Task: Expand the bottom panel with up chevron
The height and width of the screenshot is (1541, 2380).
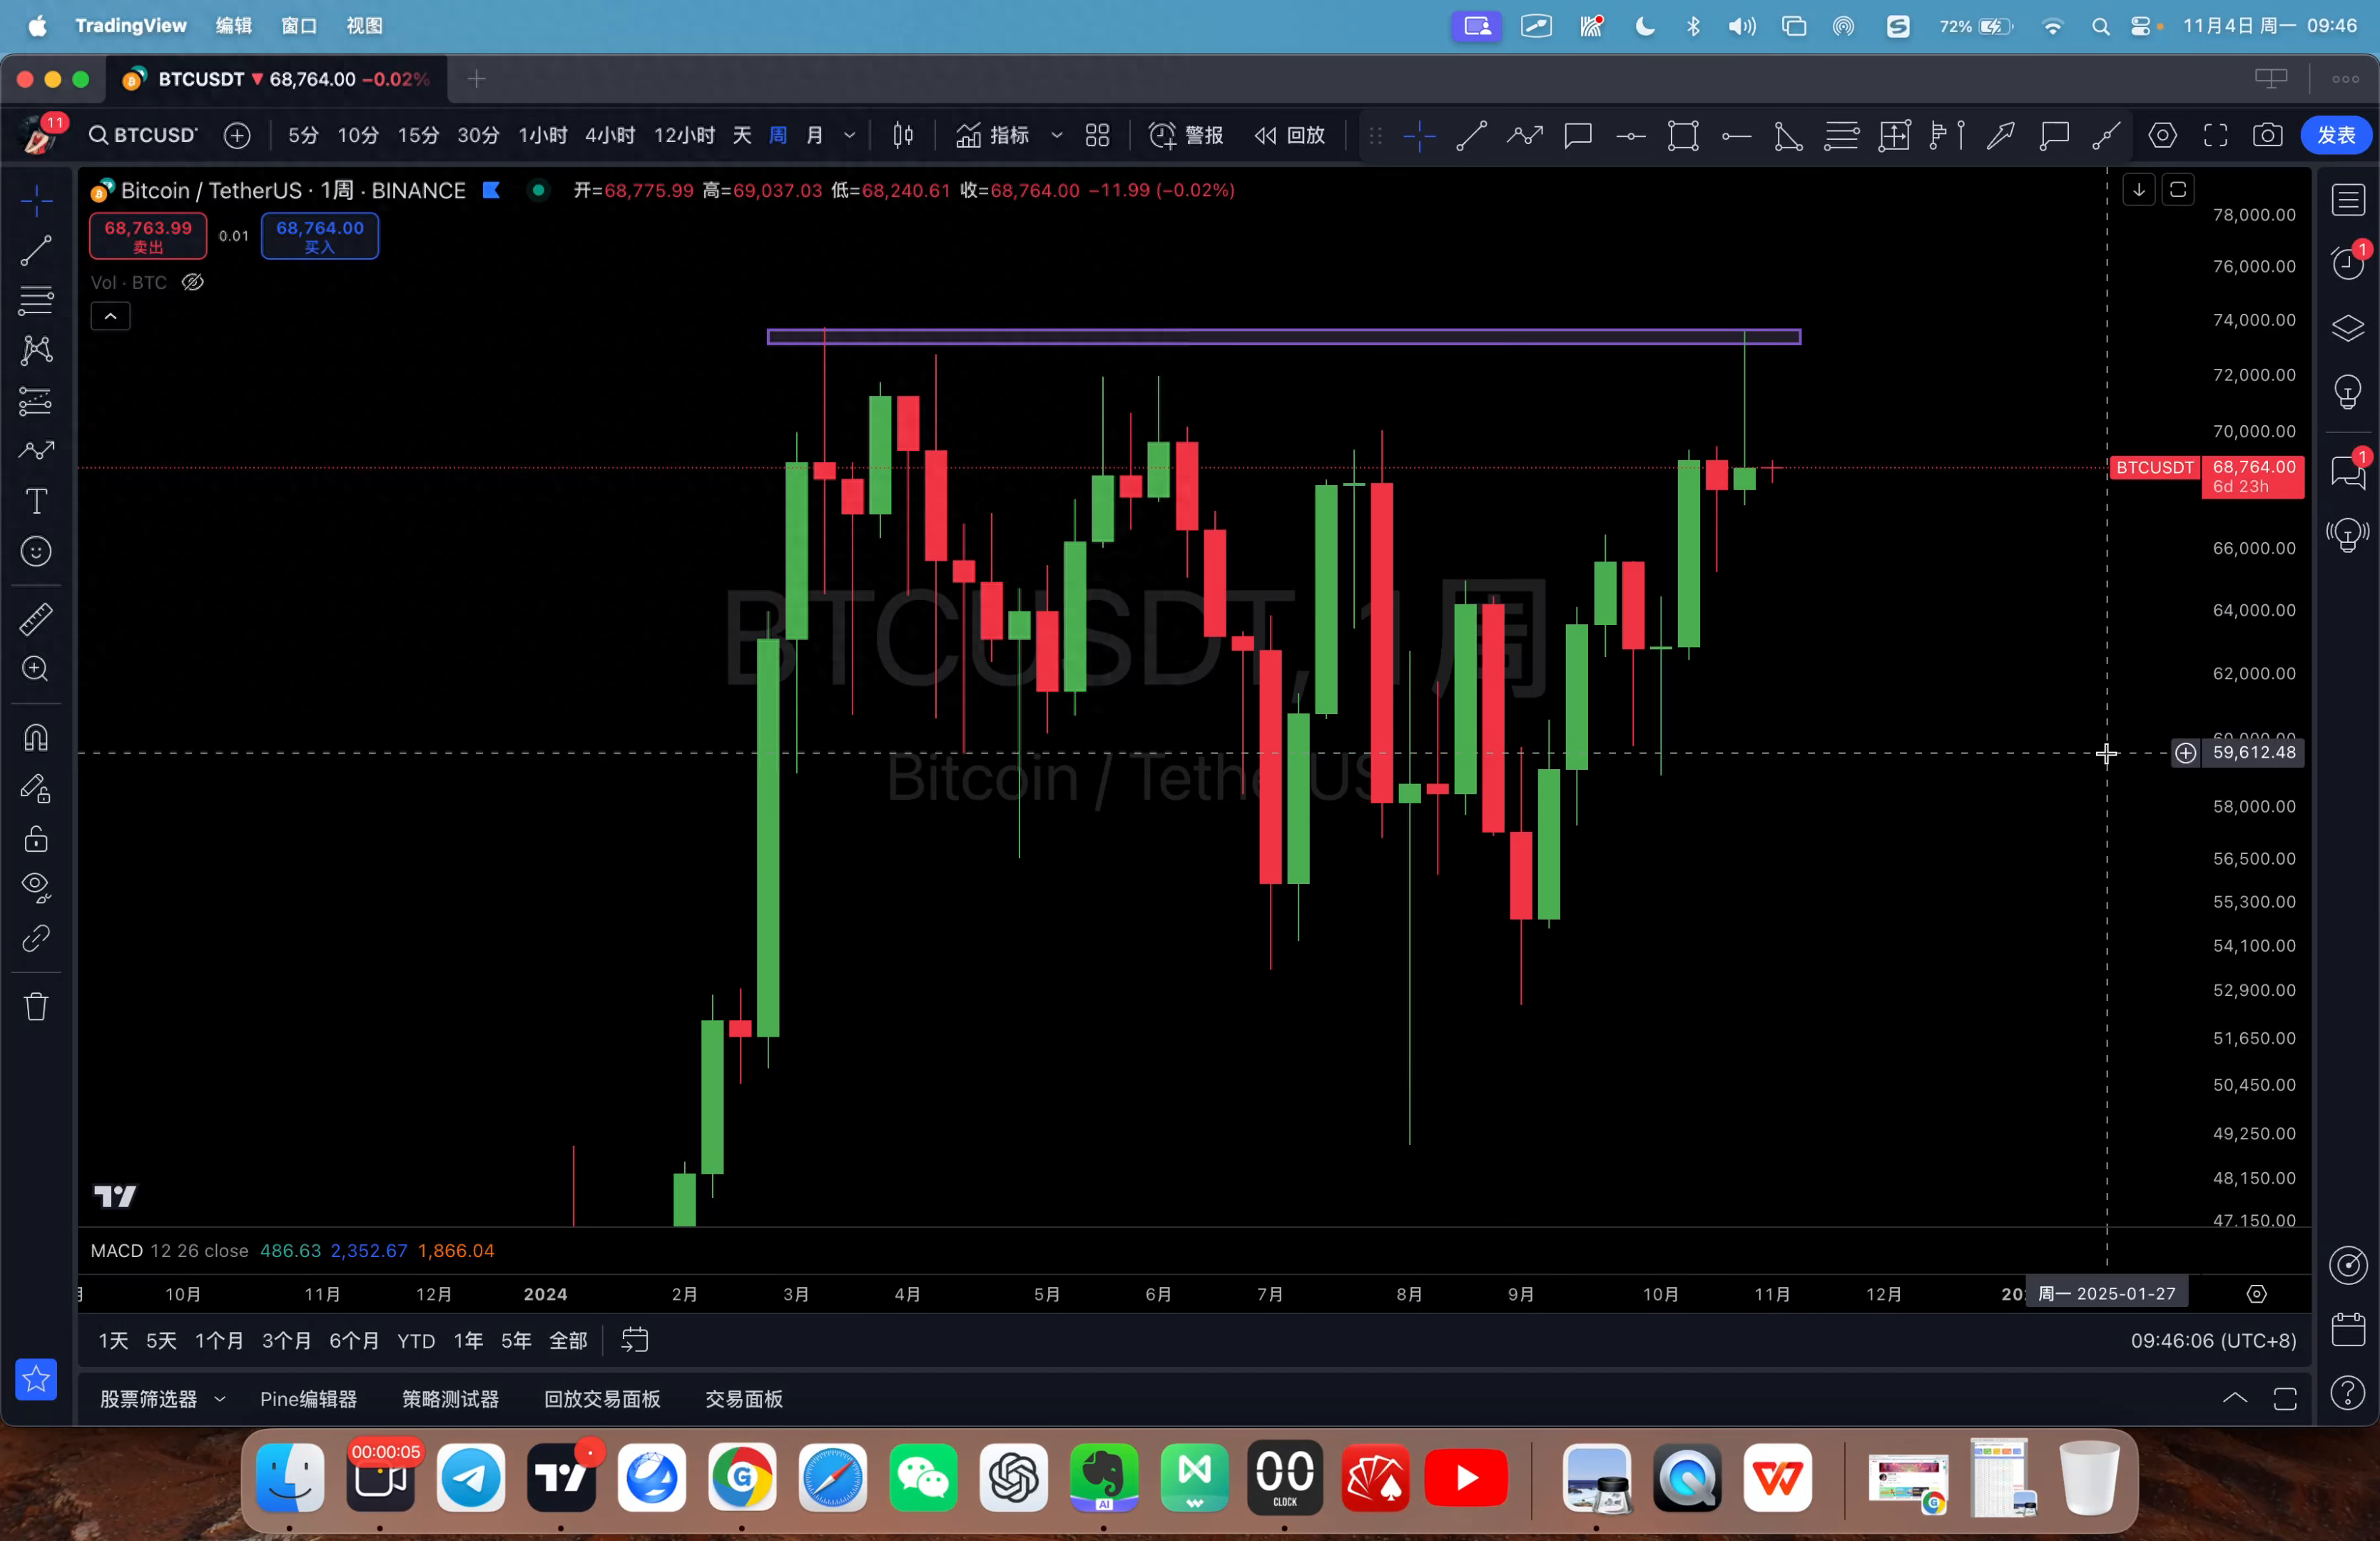Action: 2235,1398
